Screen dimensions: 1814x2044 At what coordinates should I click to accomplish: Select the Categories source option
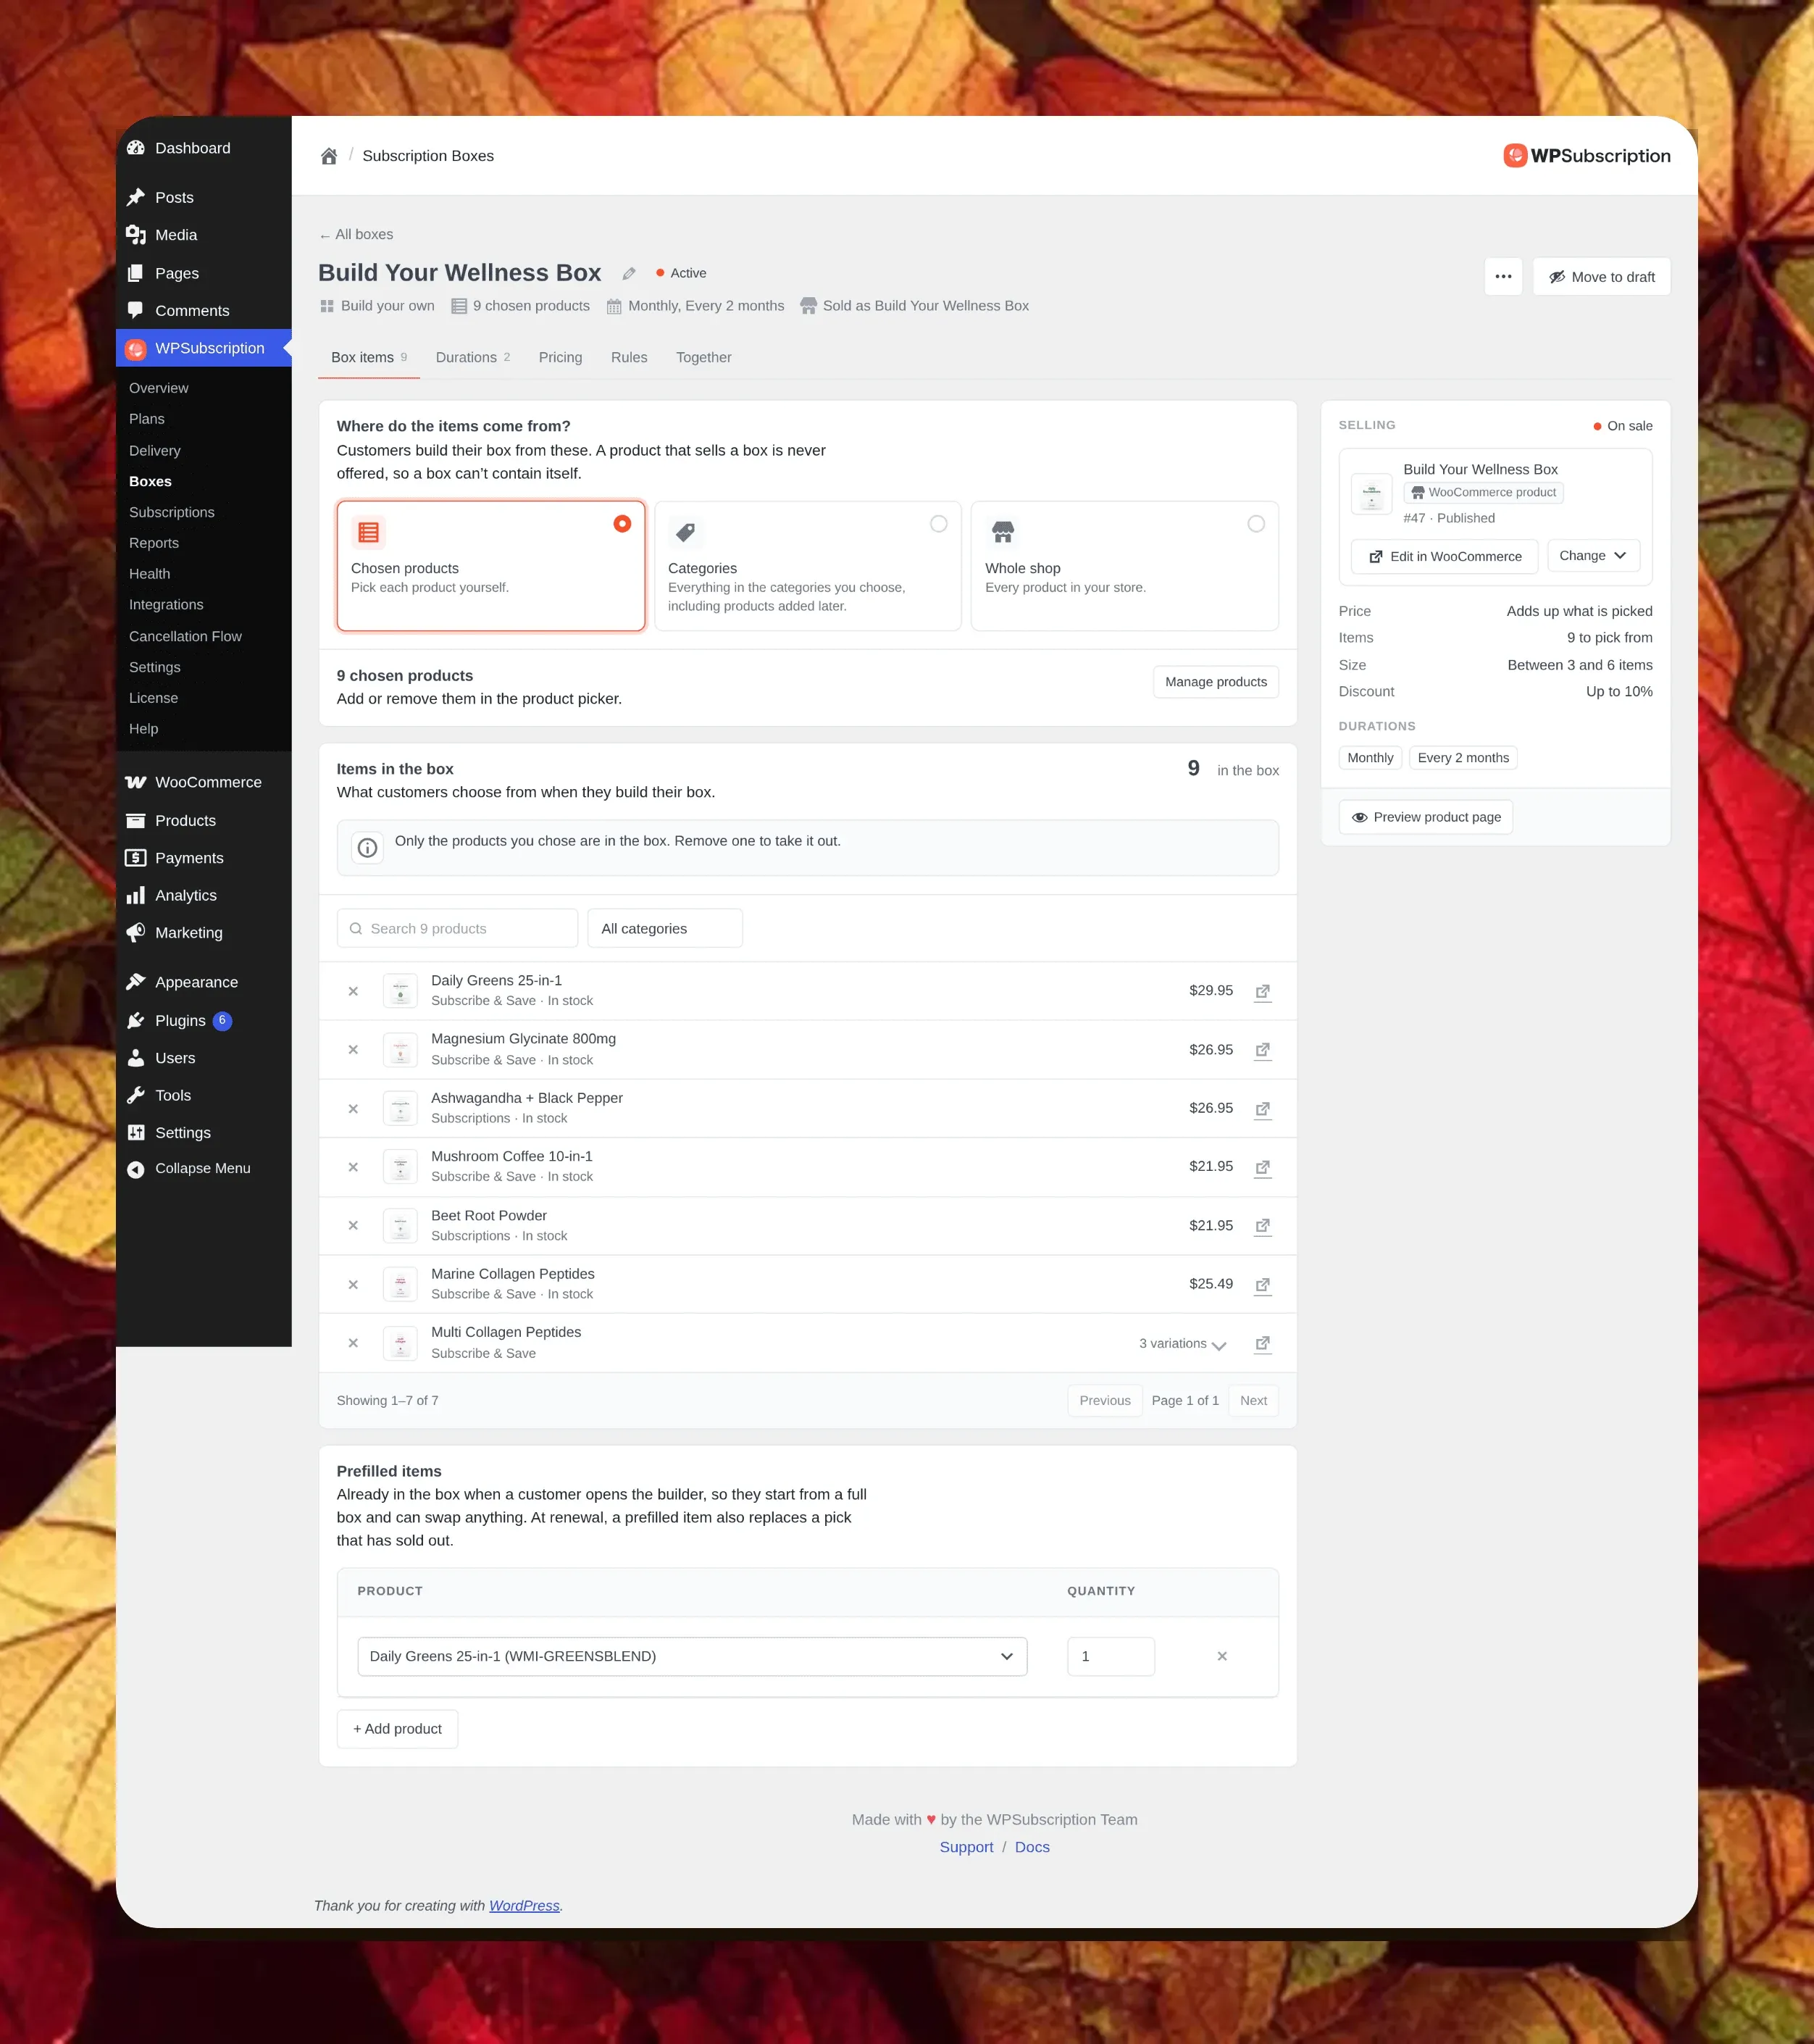pos(808,566)
